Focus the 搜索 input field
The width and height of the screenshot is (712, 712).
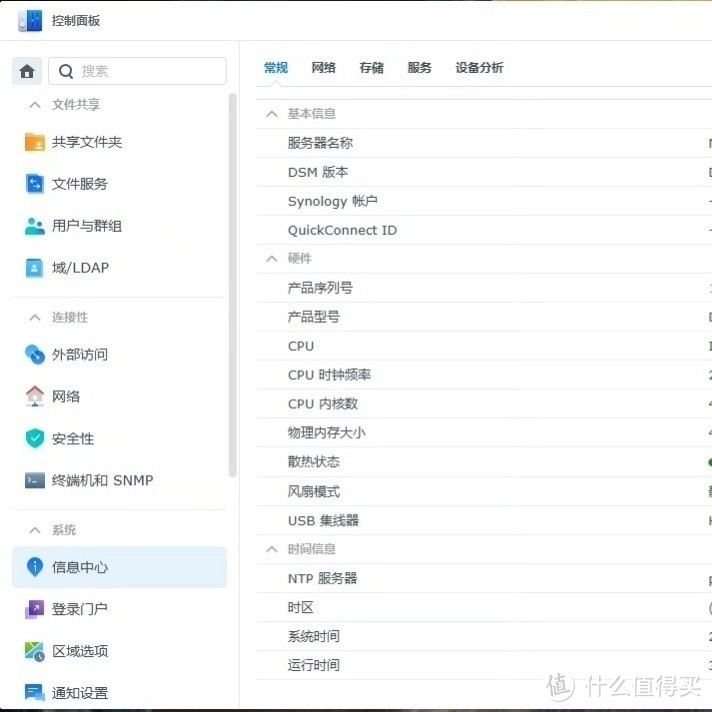pos(137,71)
